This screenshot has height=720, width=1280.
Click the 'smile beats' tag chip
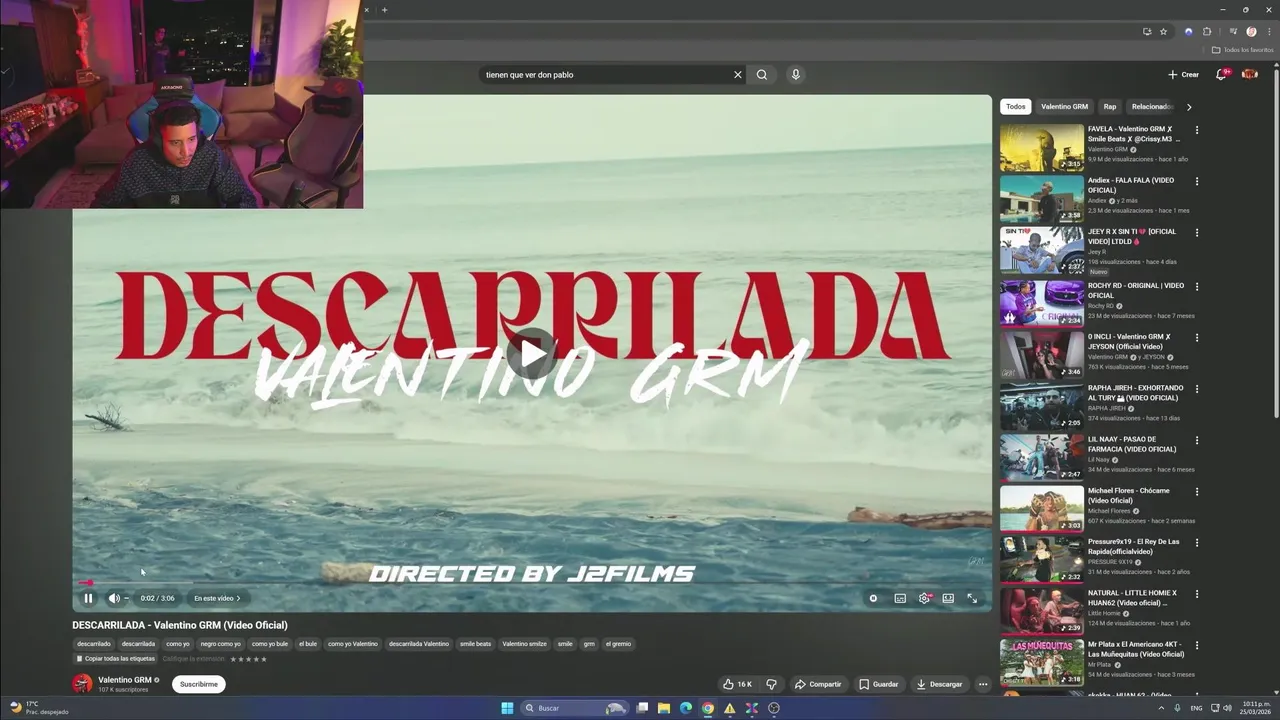tap(475, 644)
